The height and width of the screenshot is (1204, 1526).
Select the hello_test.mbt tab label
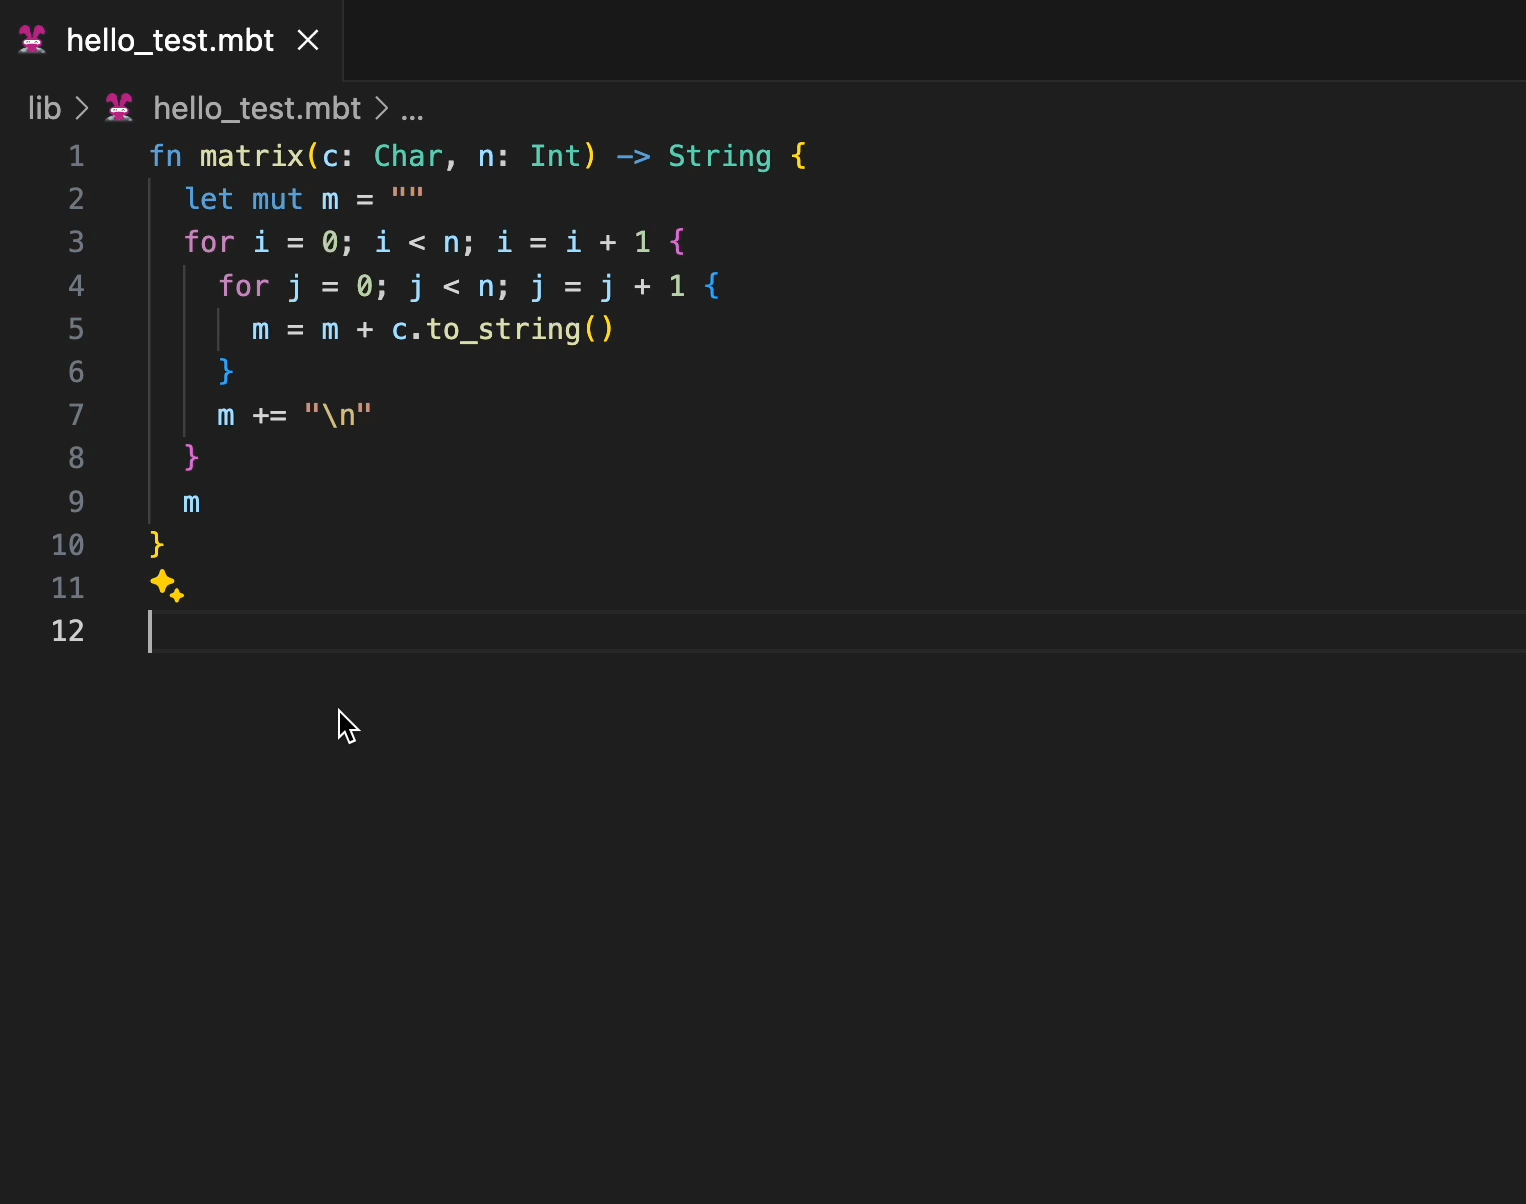tap(170, 40)
